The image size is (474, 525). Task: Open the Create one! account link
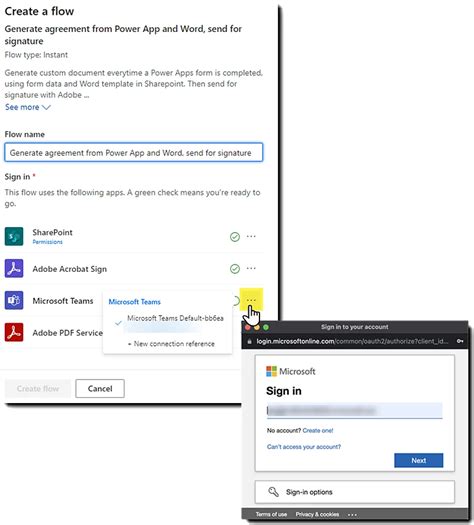[318, 430]
